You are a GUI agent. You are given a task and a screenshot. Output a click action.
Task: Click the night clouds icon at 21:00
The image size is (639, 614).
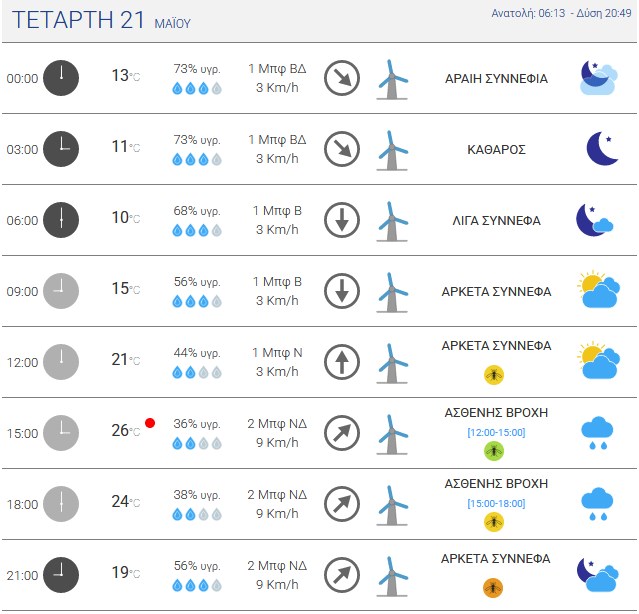point(597,574)
